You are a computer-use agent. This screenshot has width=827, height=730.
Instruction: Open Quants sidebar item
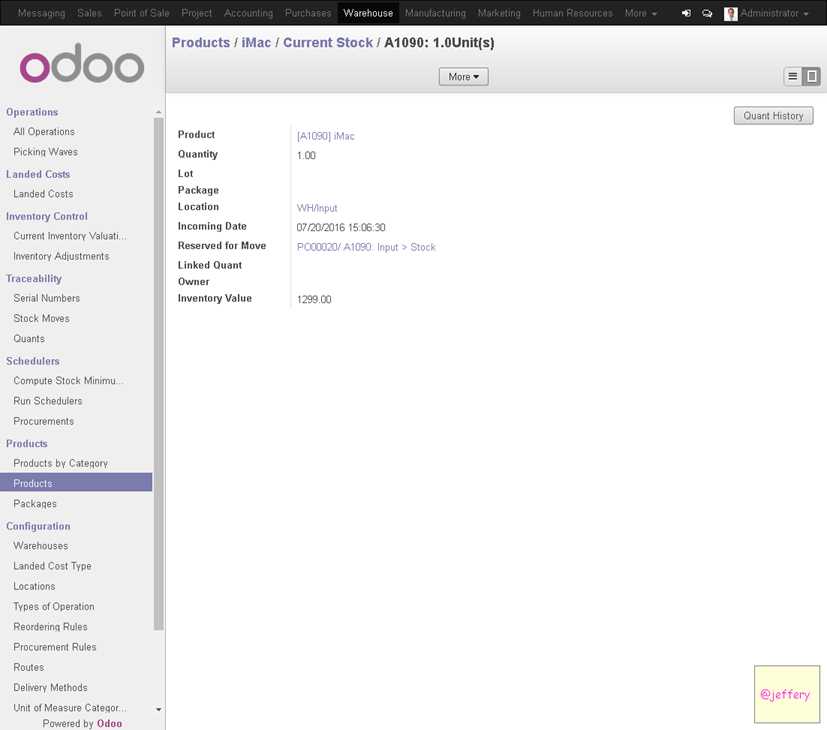pos(29,339)
